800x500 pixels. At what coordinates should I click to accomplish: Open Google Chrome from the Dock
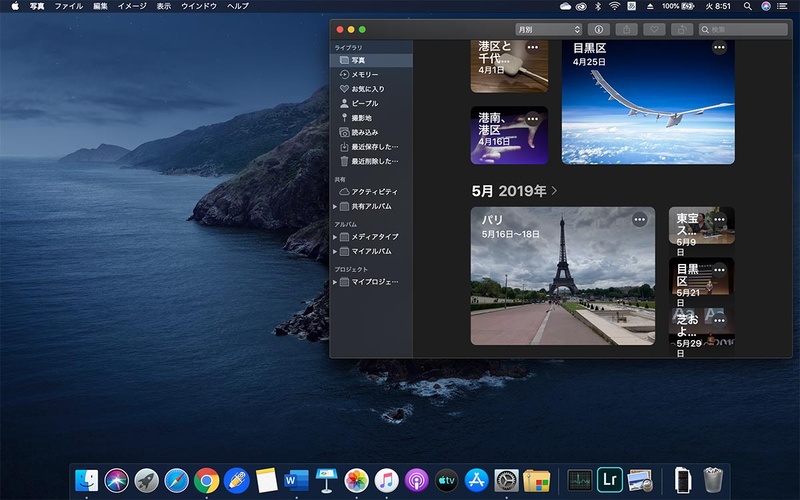(207, 480)
